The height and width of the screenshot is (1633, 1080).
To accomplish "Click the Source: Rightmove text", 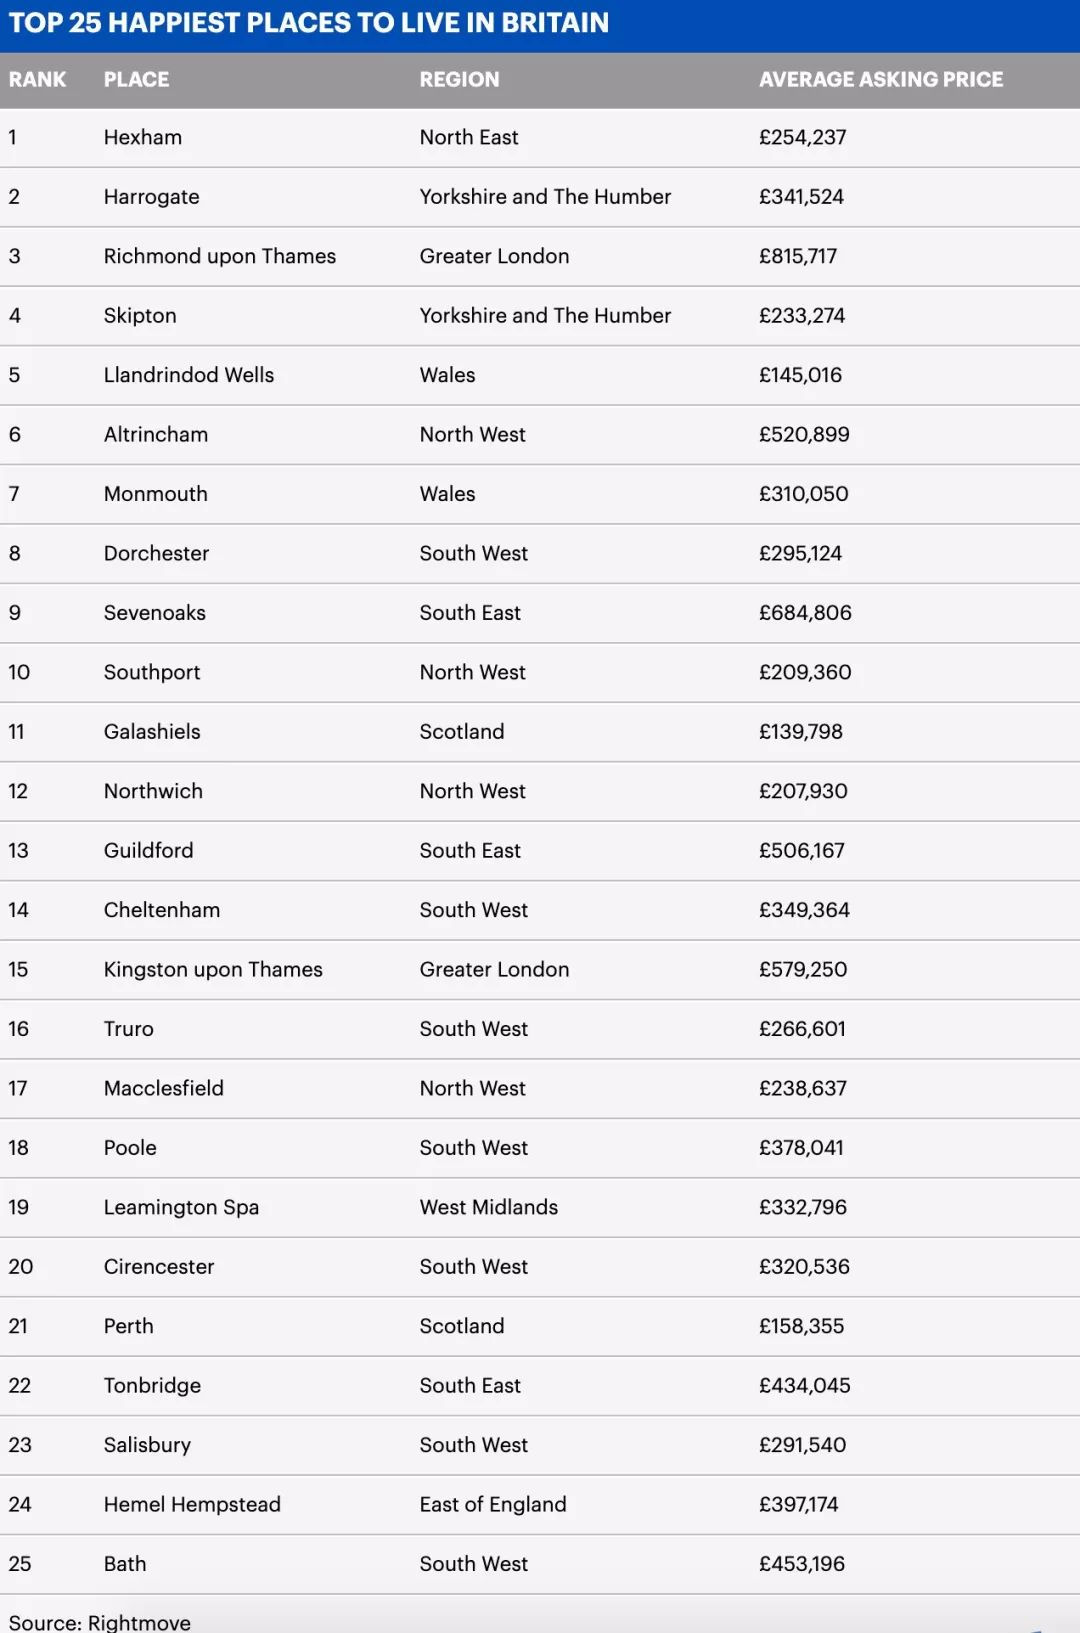I will pyautogui.click(x=100, y=1622).
